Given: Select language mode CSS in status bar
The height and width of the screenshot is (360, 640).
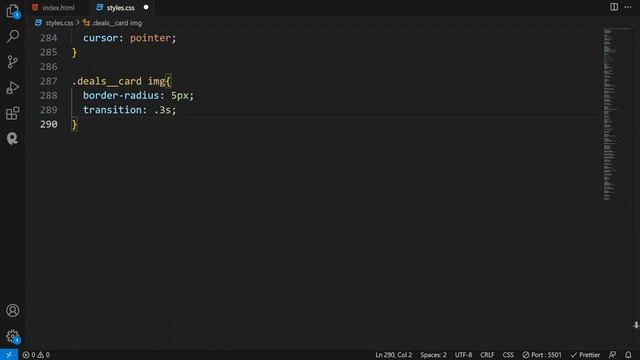Looking at the screenshot, I should 508,355.
